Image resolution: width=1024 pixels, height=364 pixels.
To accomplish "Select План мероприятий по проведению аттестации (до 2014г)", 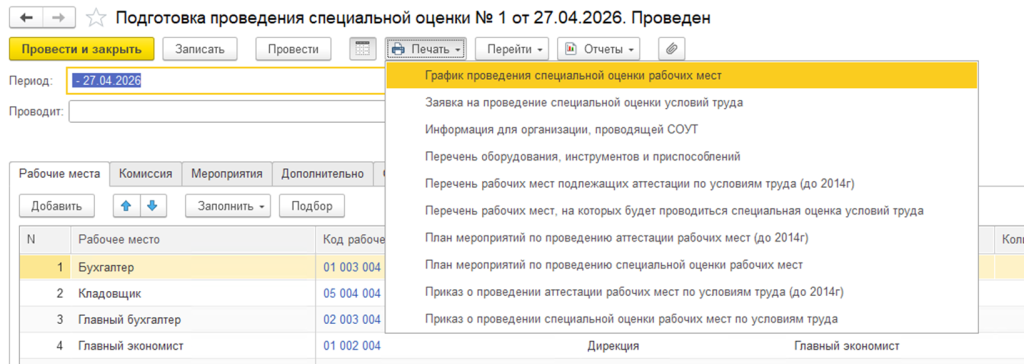I will 682,238.
